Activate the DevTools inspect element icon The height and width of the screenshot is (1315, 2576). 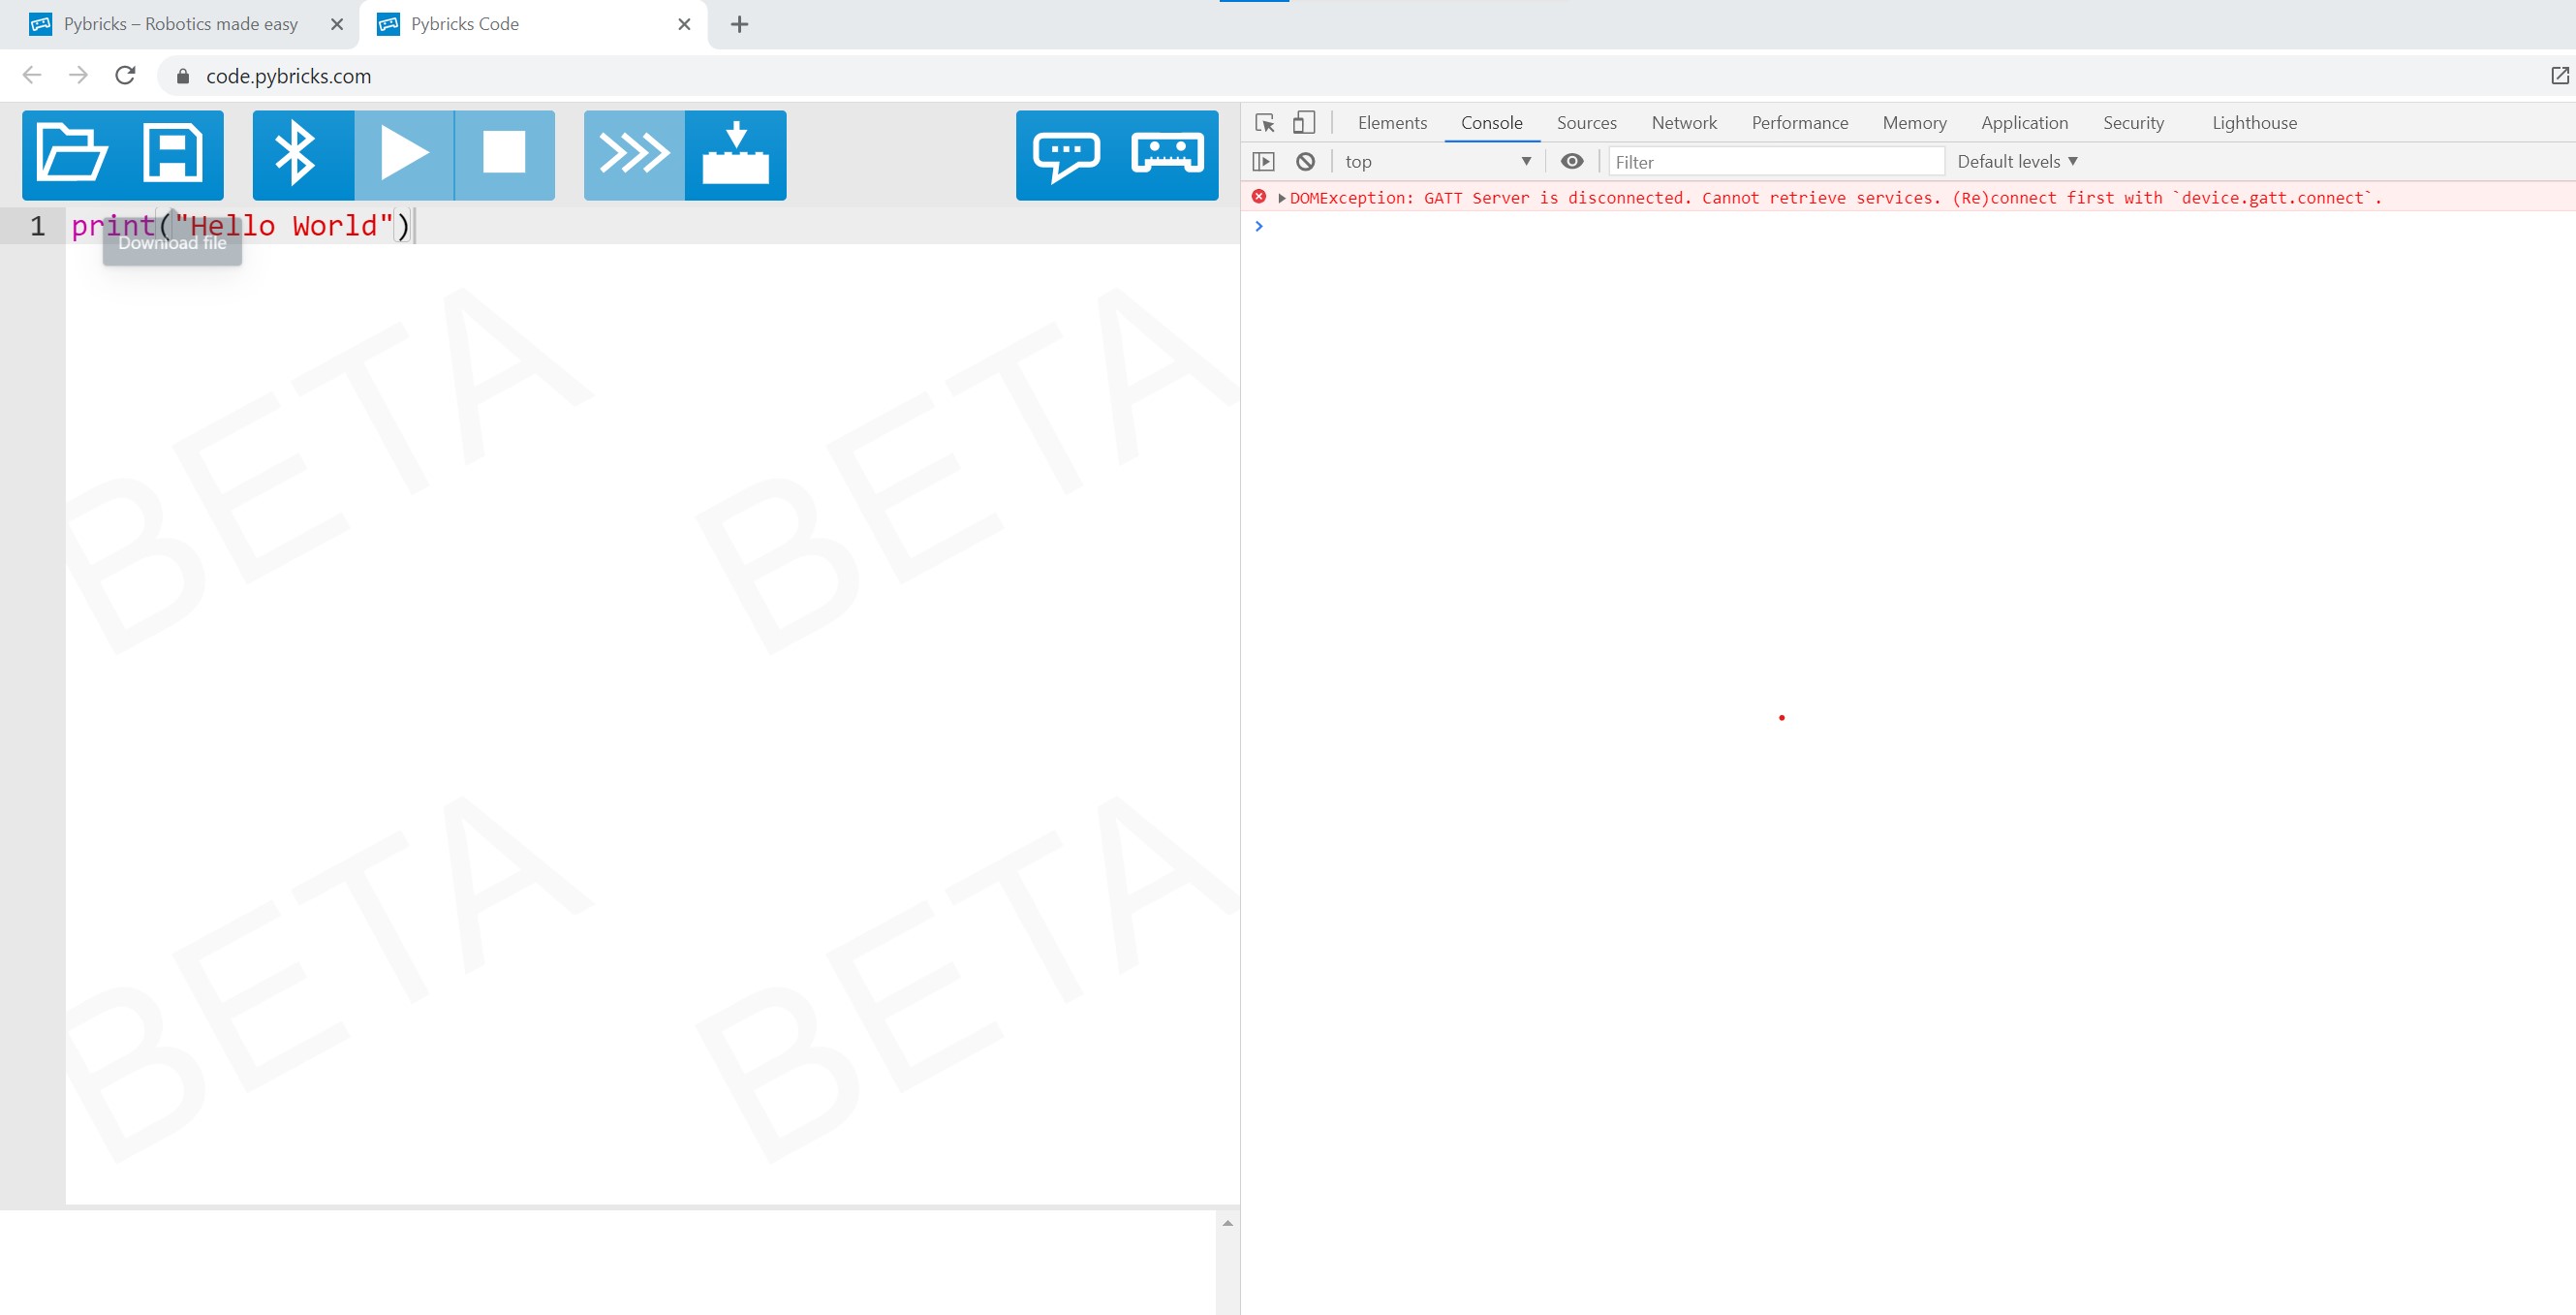coord(1264,123)
